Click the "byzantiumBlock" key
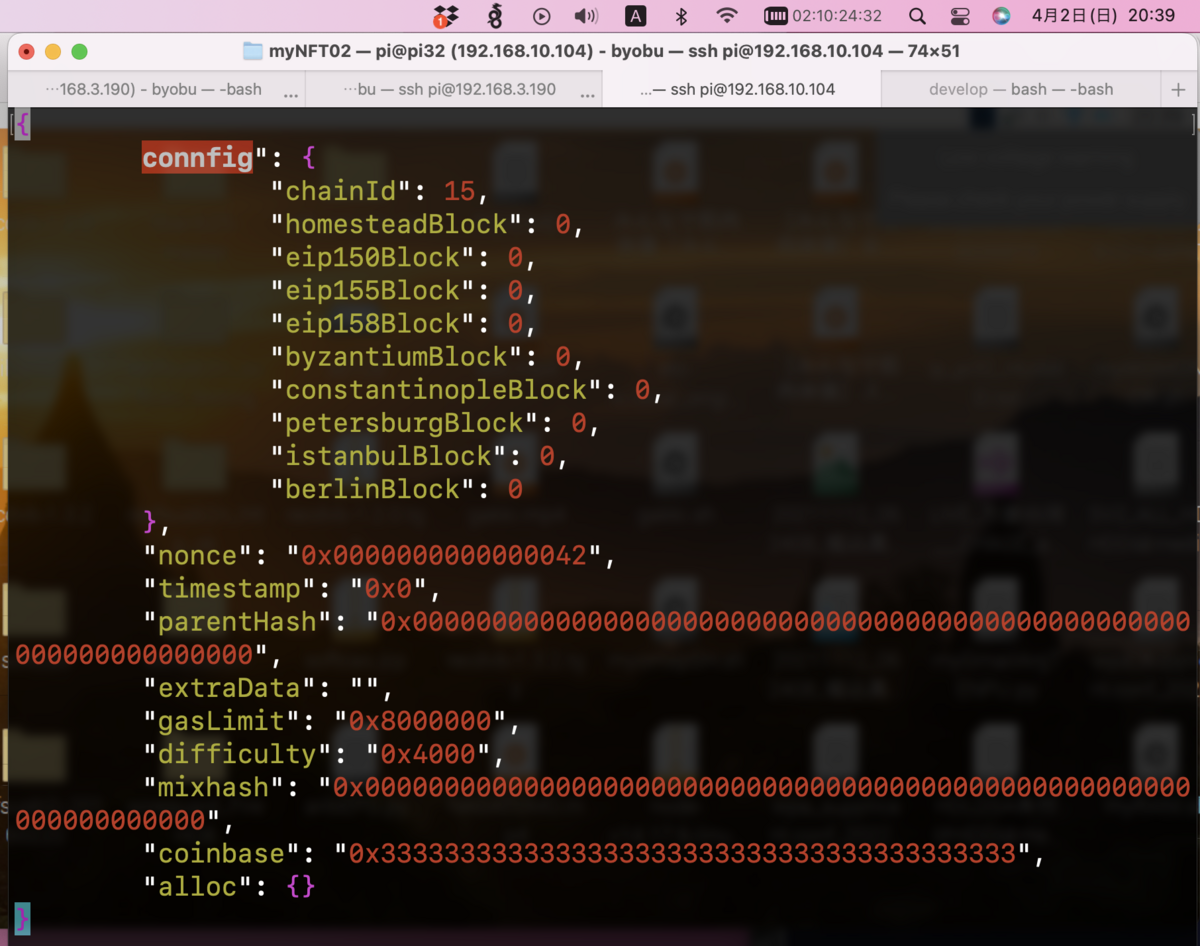This screenshot has height=946, width=1200. click(397, 356)
